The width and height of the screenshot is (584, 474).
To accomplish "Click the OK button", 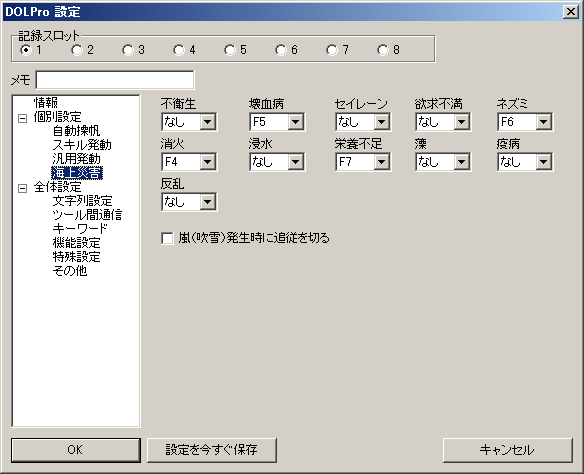I will click(x=76, y=450).
